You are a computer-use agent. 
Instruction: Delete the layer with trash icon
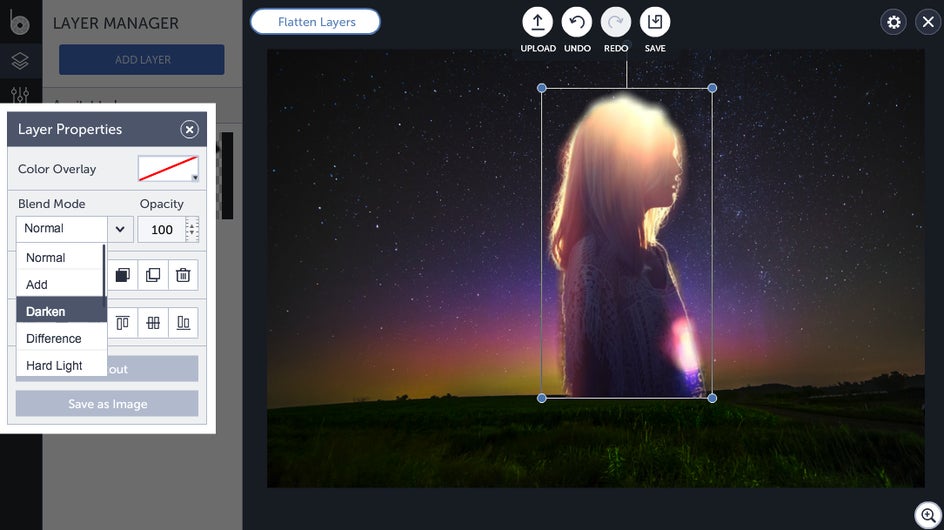(x=183, y=275)
